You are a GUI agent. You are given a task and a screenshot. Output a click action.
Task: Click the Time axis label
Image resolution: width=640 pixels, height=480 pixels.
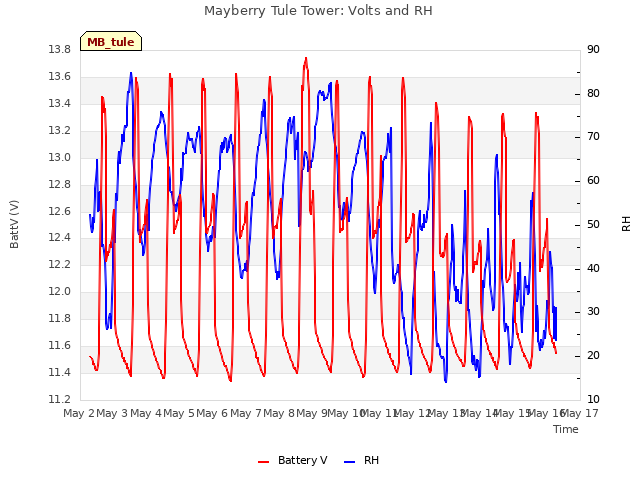pyautogui.click(x=566, y=429)
